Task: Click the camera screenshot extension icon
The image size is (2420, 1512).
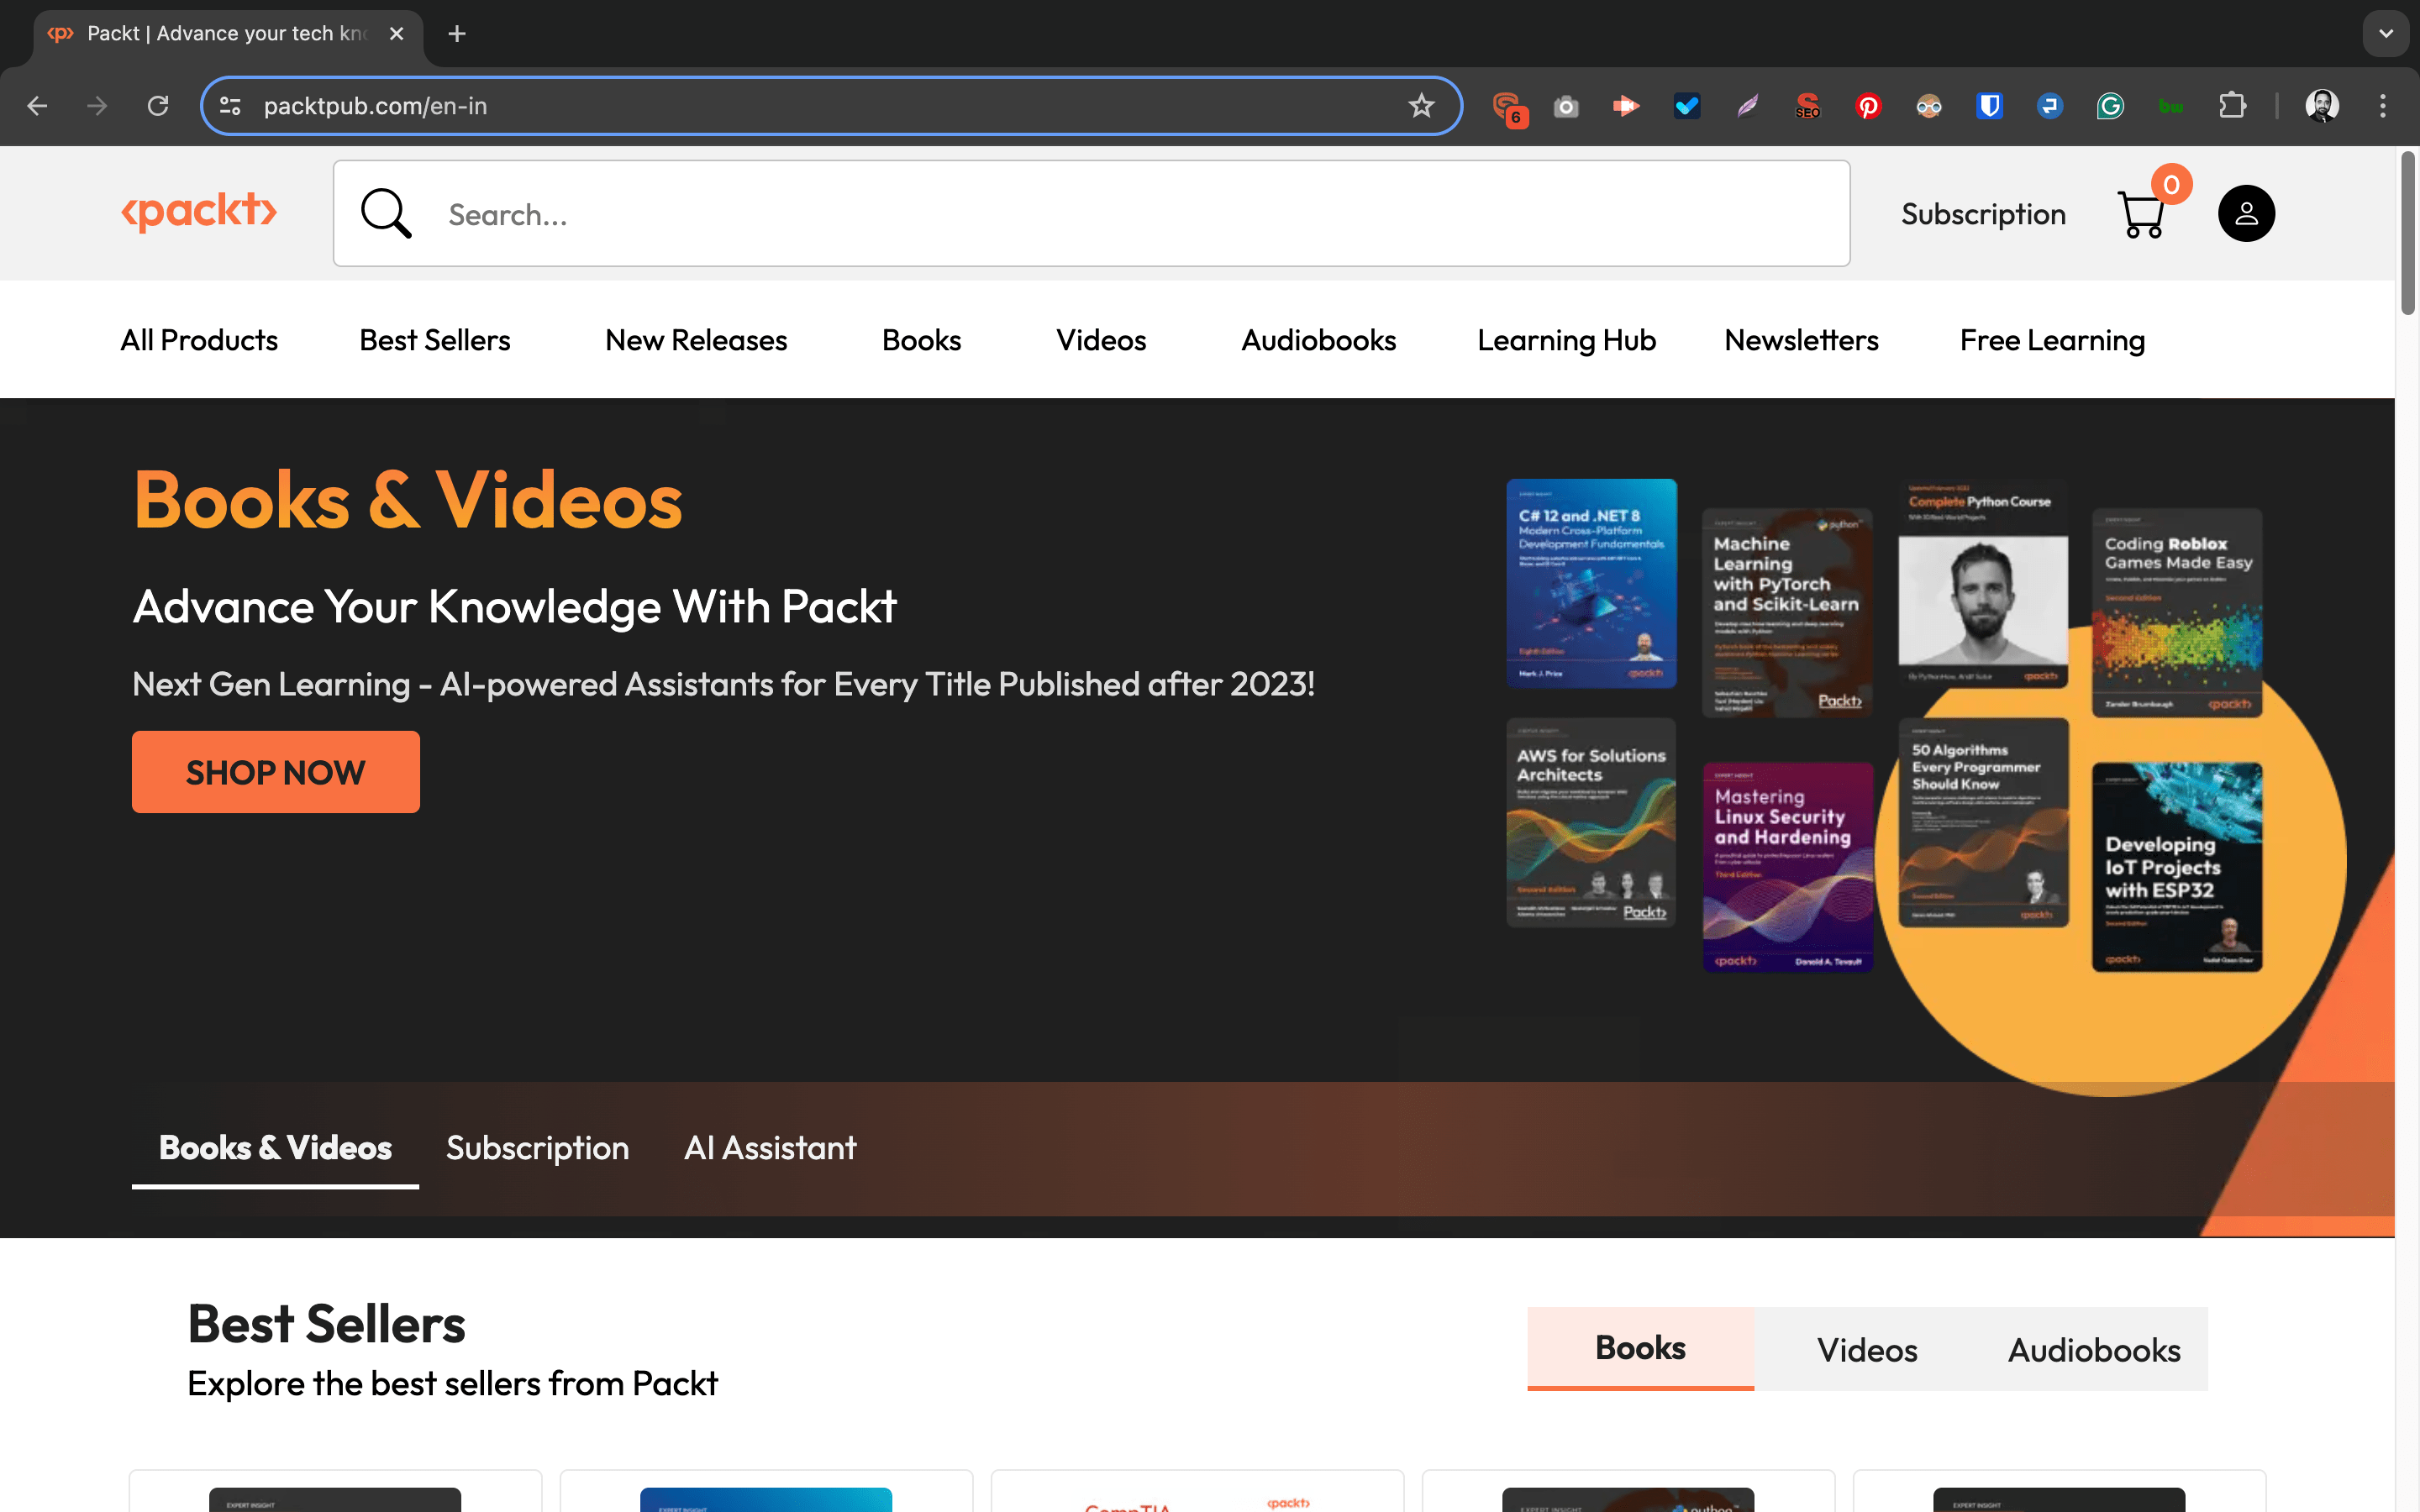Action: (1566, 106)
